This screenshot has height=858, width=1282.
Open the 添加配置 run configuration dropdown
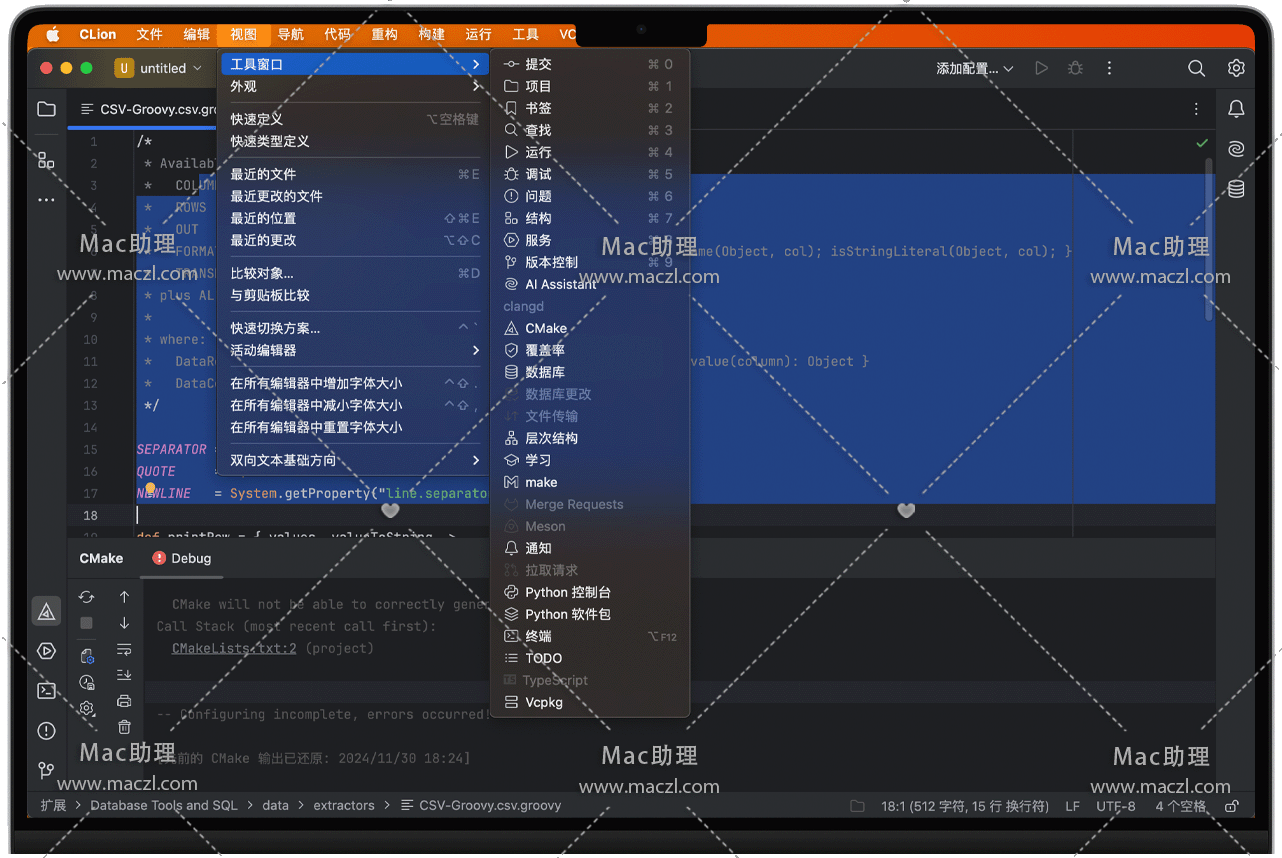[974, 68]
